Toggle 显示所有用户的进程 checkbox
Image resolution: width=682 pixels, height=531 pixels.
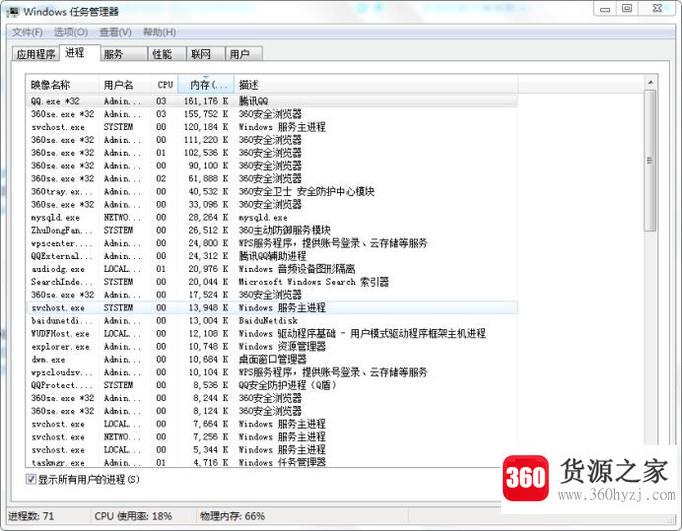tap(31, 479)
